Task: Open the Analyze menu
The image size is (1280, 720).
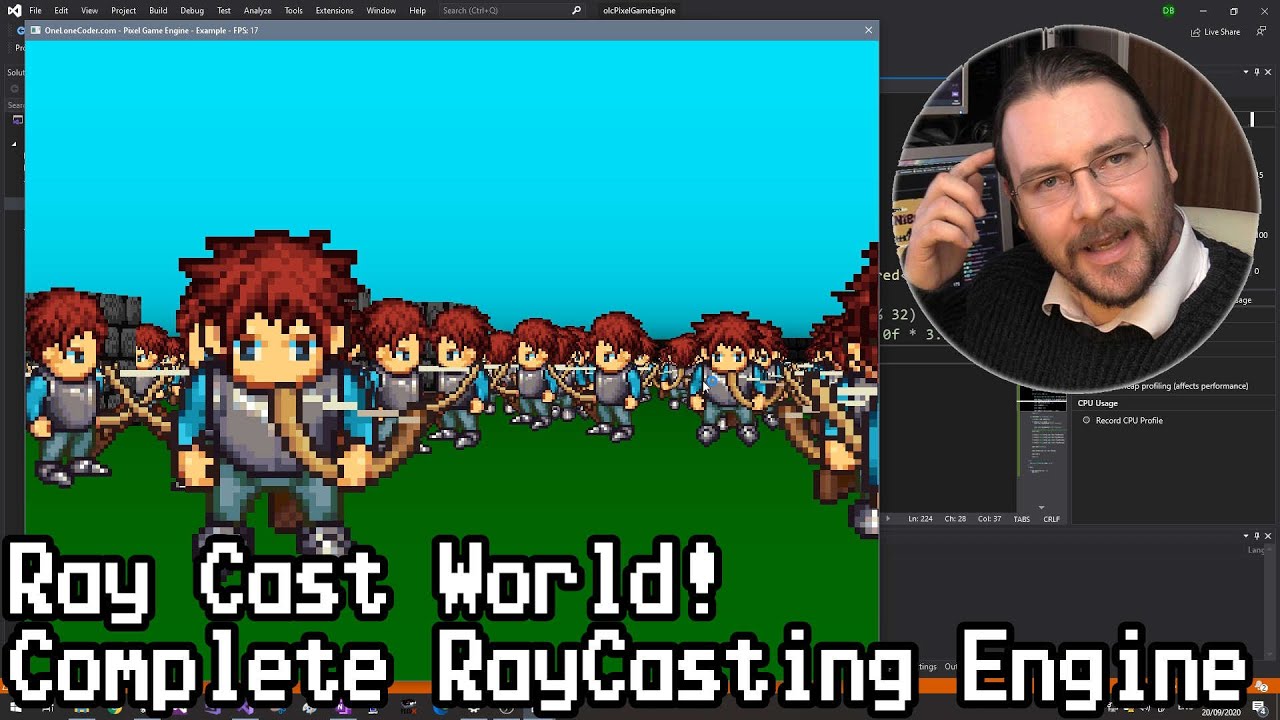Action: [258, 10]
